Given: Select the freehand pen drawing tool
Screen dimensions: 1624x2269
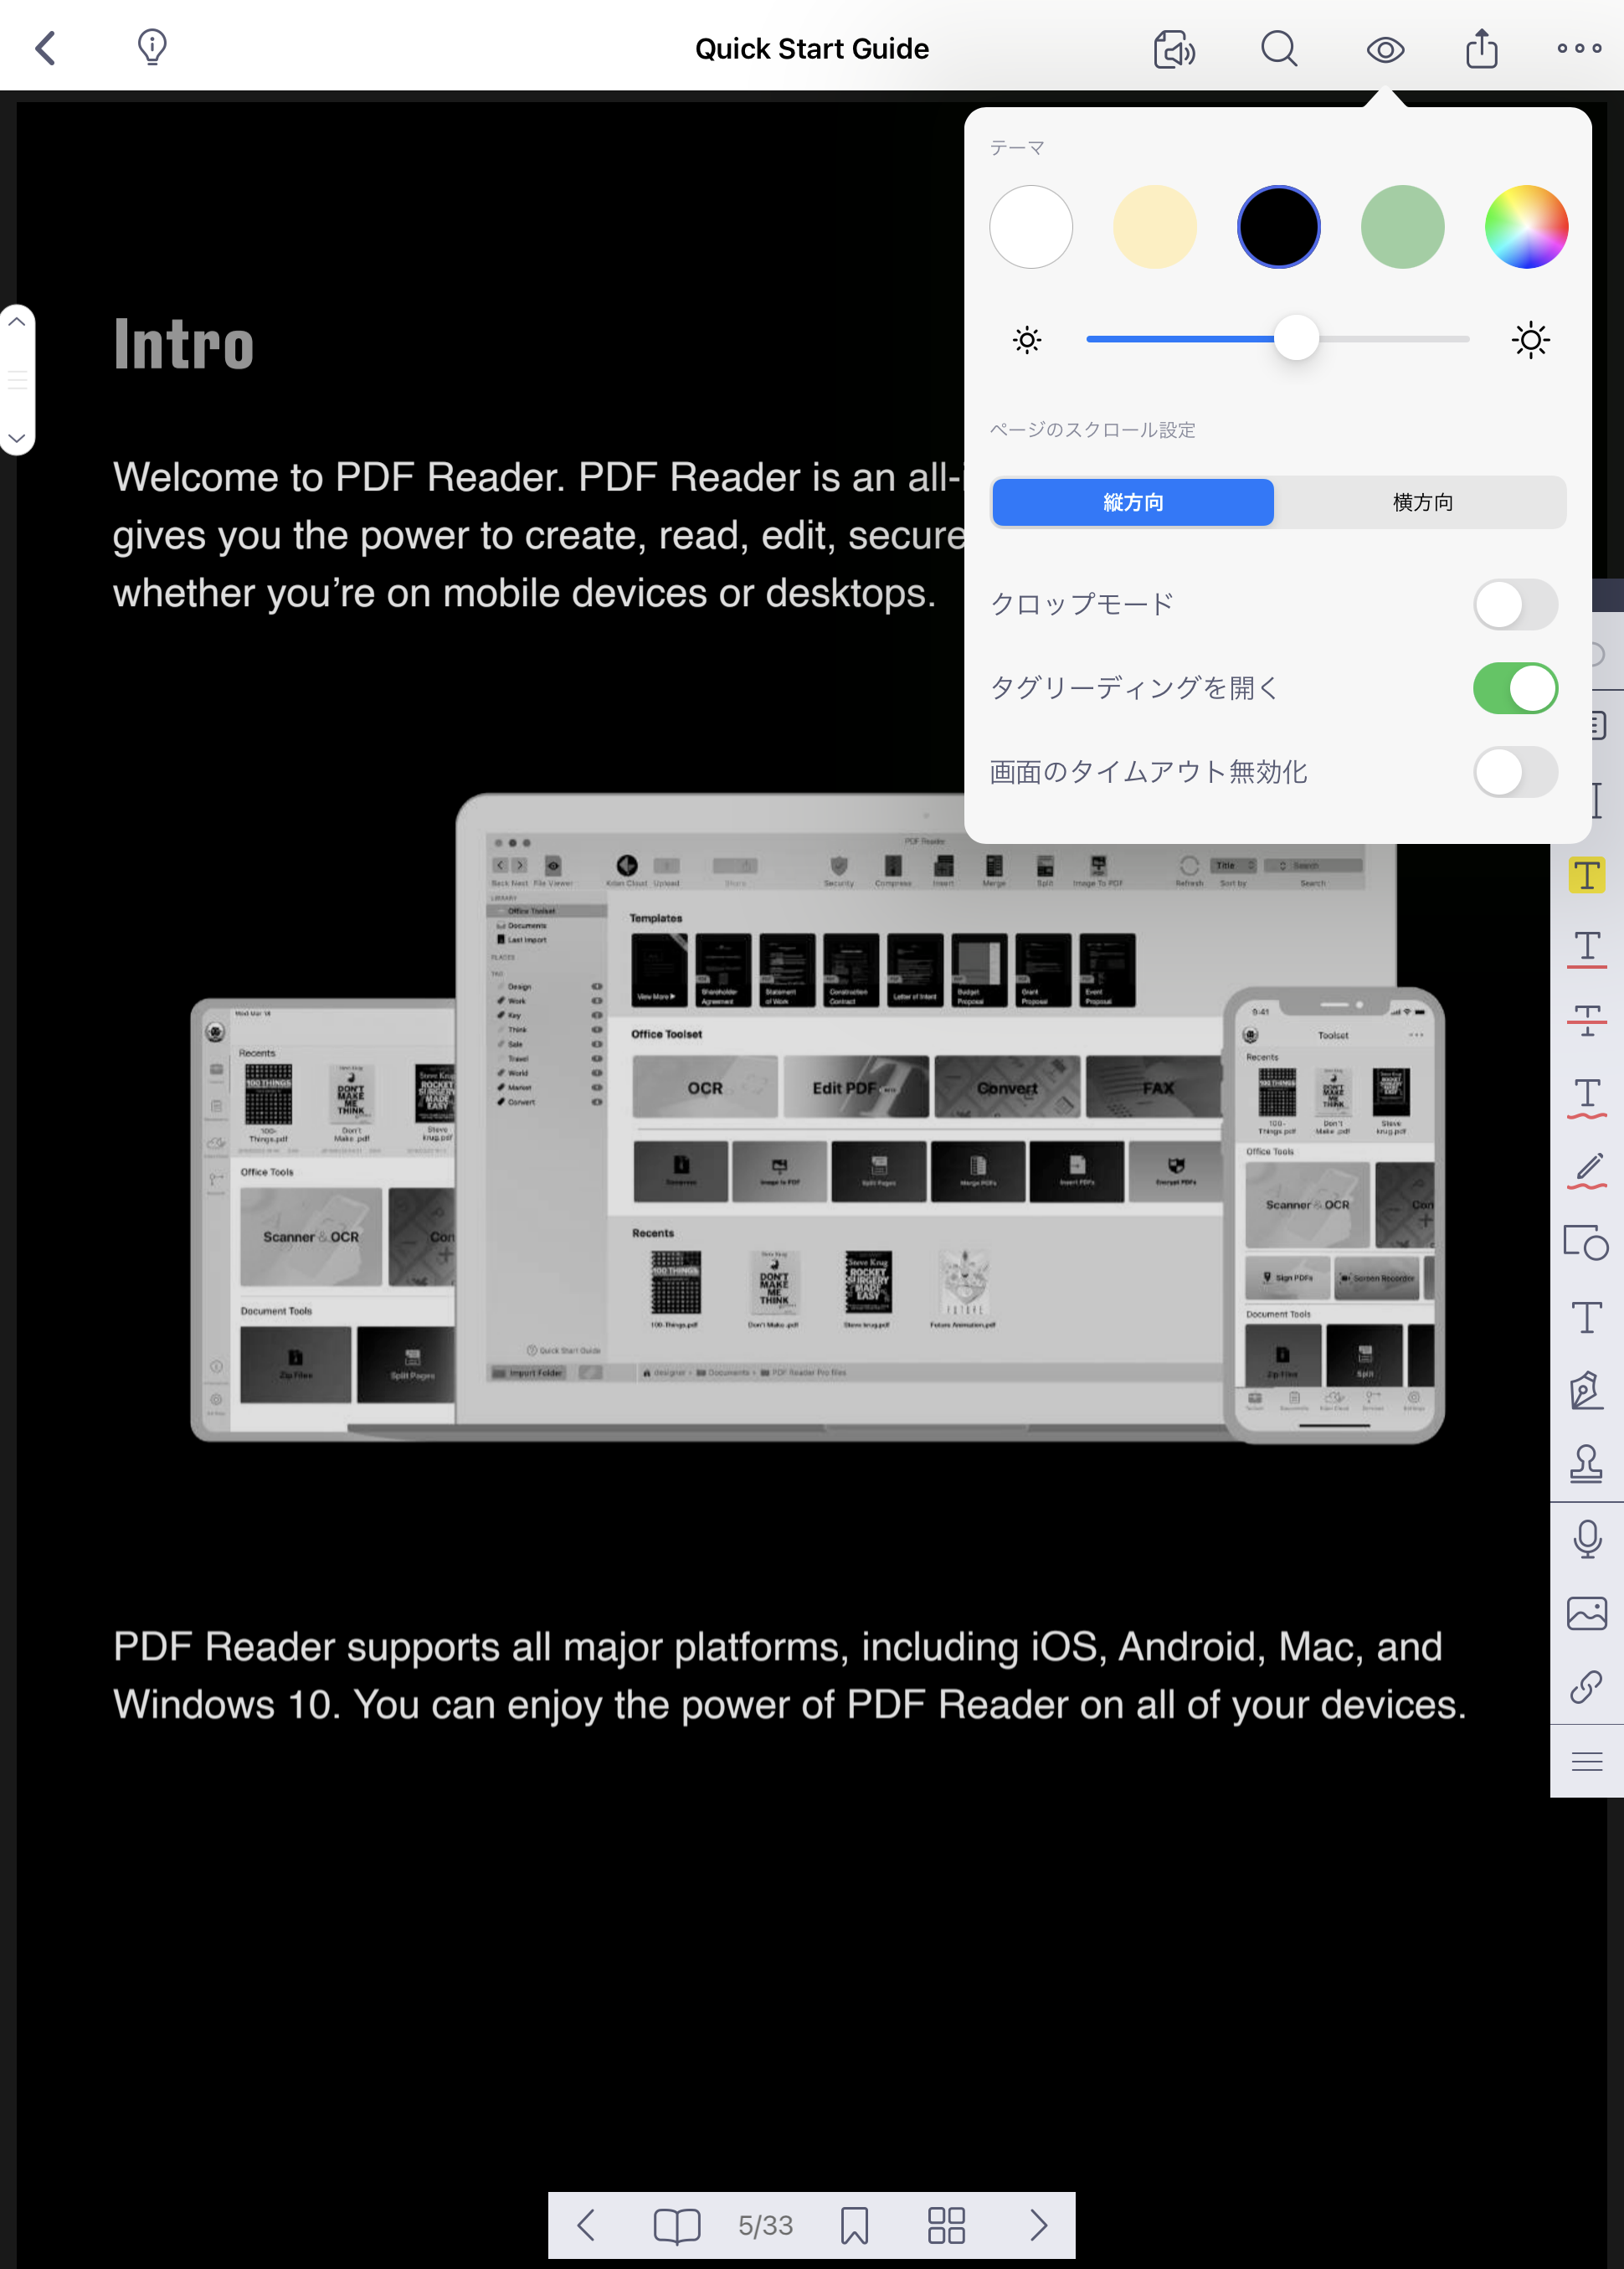Looking at the screenshot, I should [1586, 1170].
